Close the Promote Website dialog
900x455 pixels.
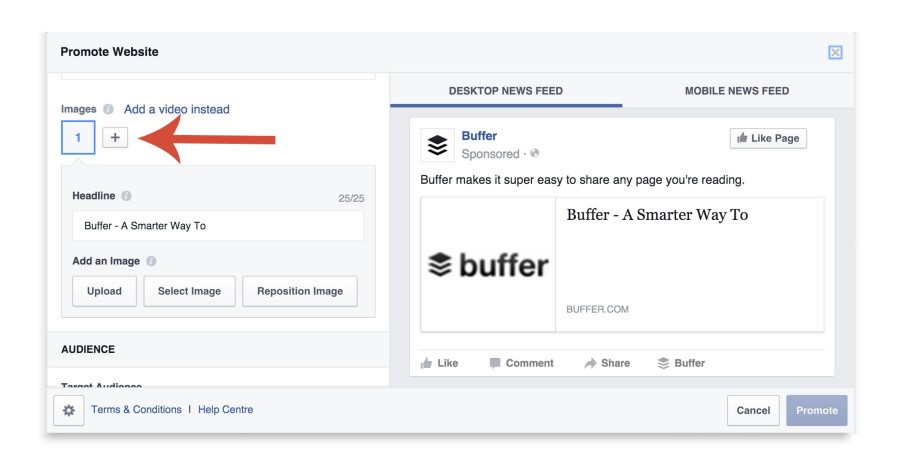(835, 52)
